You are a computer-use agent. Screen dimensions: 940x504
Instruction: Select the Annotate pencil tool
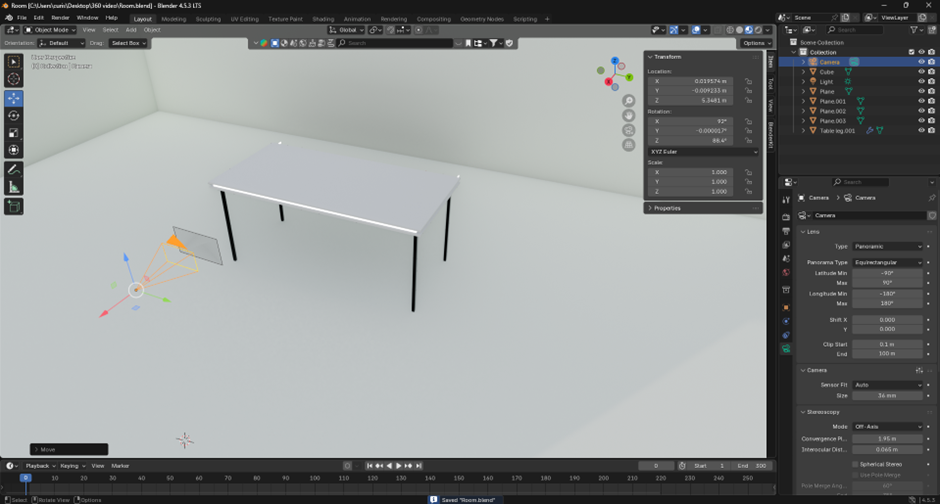click(x=14, y=169)
